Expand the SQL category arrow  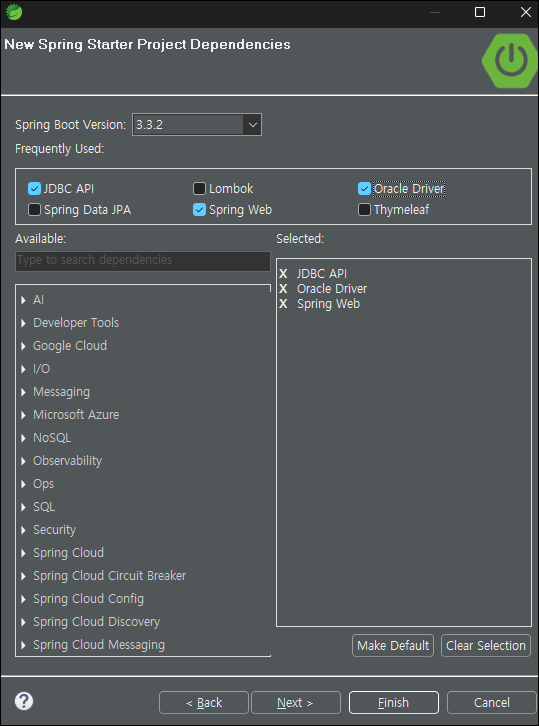tap(23, 507)
